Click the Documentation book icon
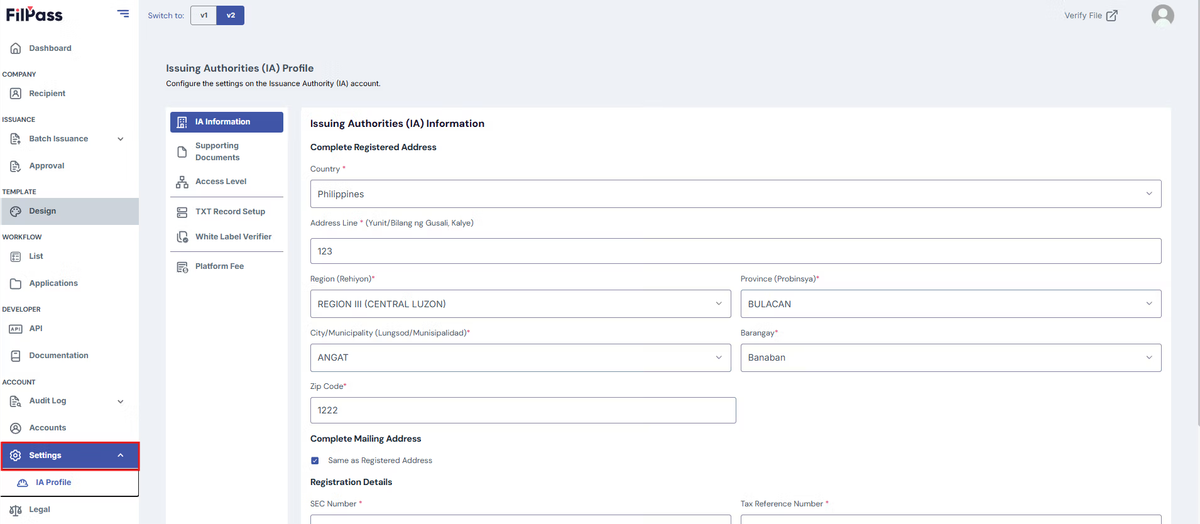 tap(15, 355)
